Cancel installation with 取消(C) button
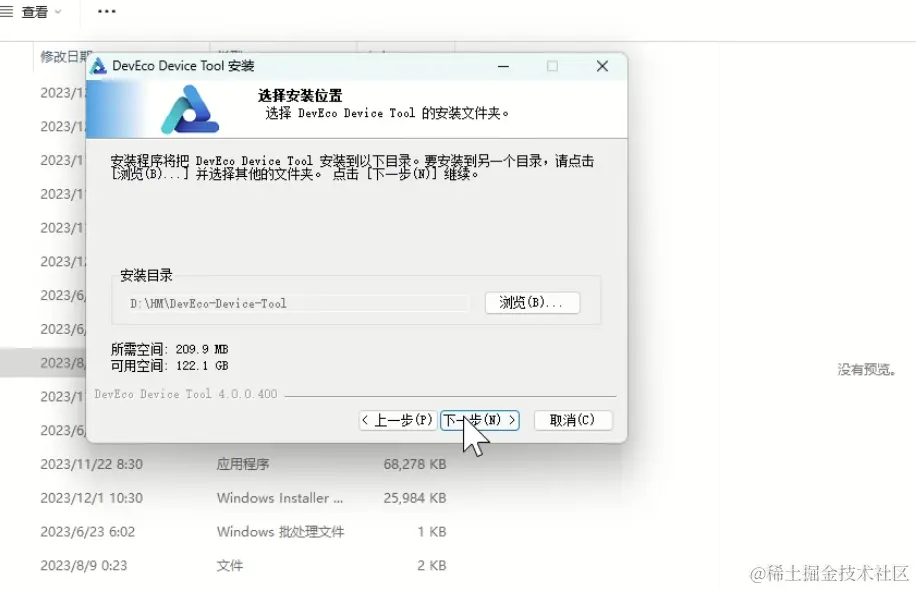 tap(573, 420)
